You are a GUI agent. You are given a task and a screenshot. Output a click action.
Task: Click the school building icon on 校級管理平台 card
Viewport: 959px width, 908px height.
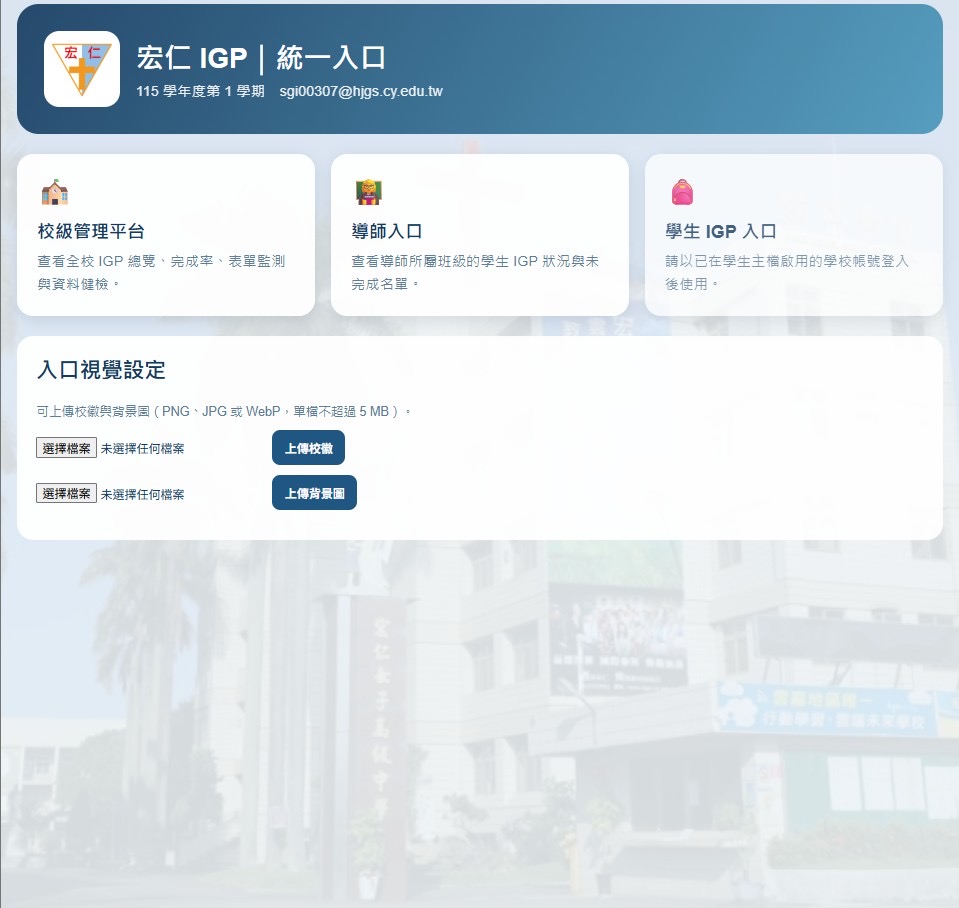click(x=54, y=192)
